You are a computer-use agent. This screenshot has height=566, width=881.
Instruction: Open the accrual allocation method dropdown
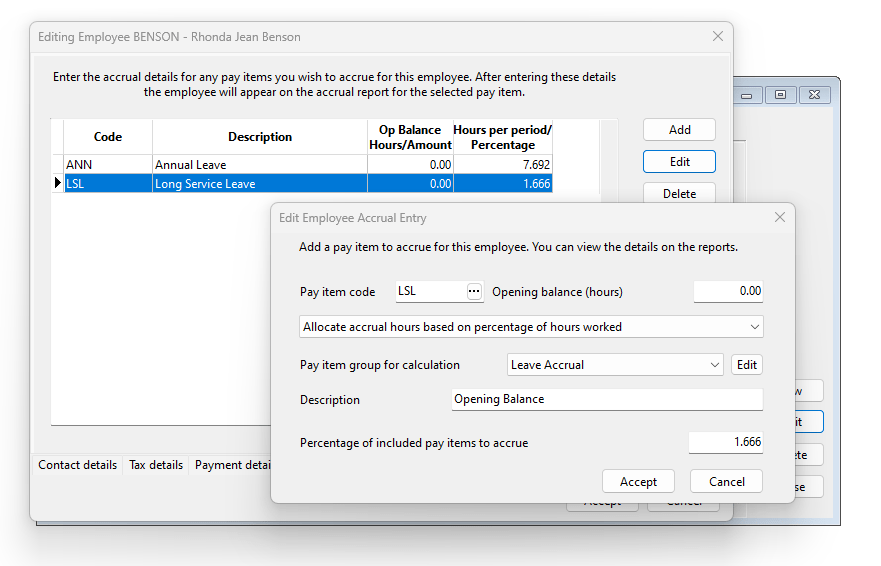(531, 327)
